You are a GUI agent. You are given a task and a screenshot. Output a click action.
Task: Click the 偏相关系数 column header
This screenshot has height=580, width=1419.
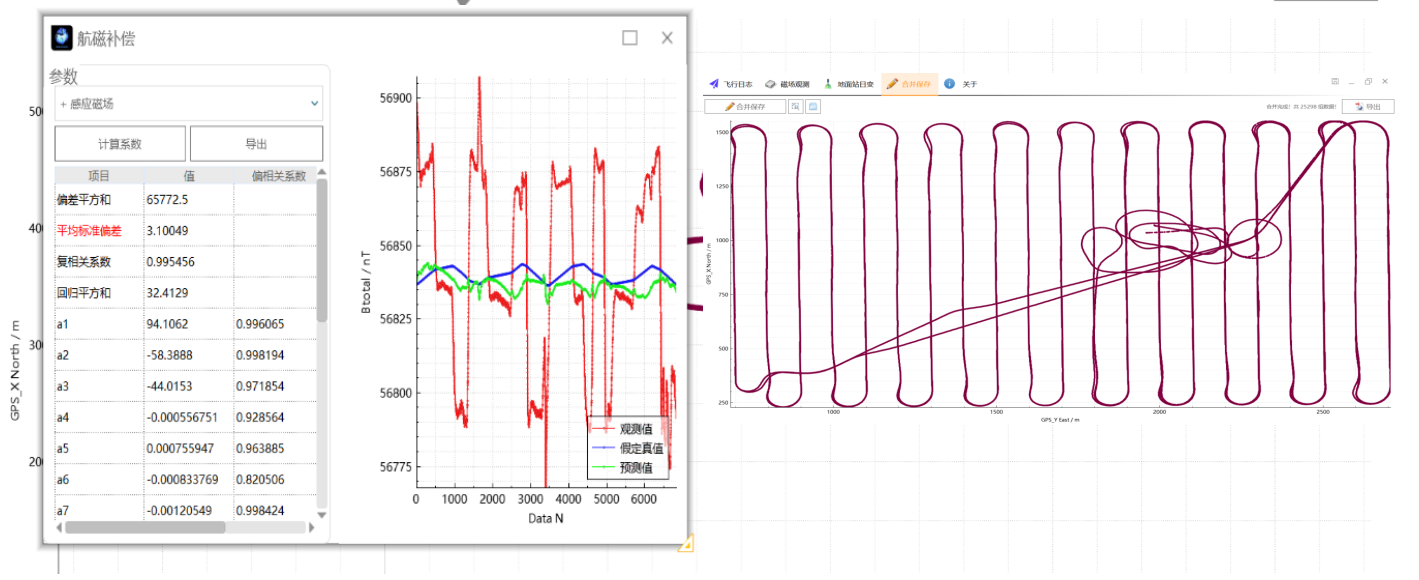click(277, 176)
